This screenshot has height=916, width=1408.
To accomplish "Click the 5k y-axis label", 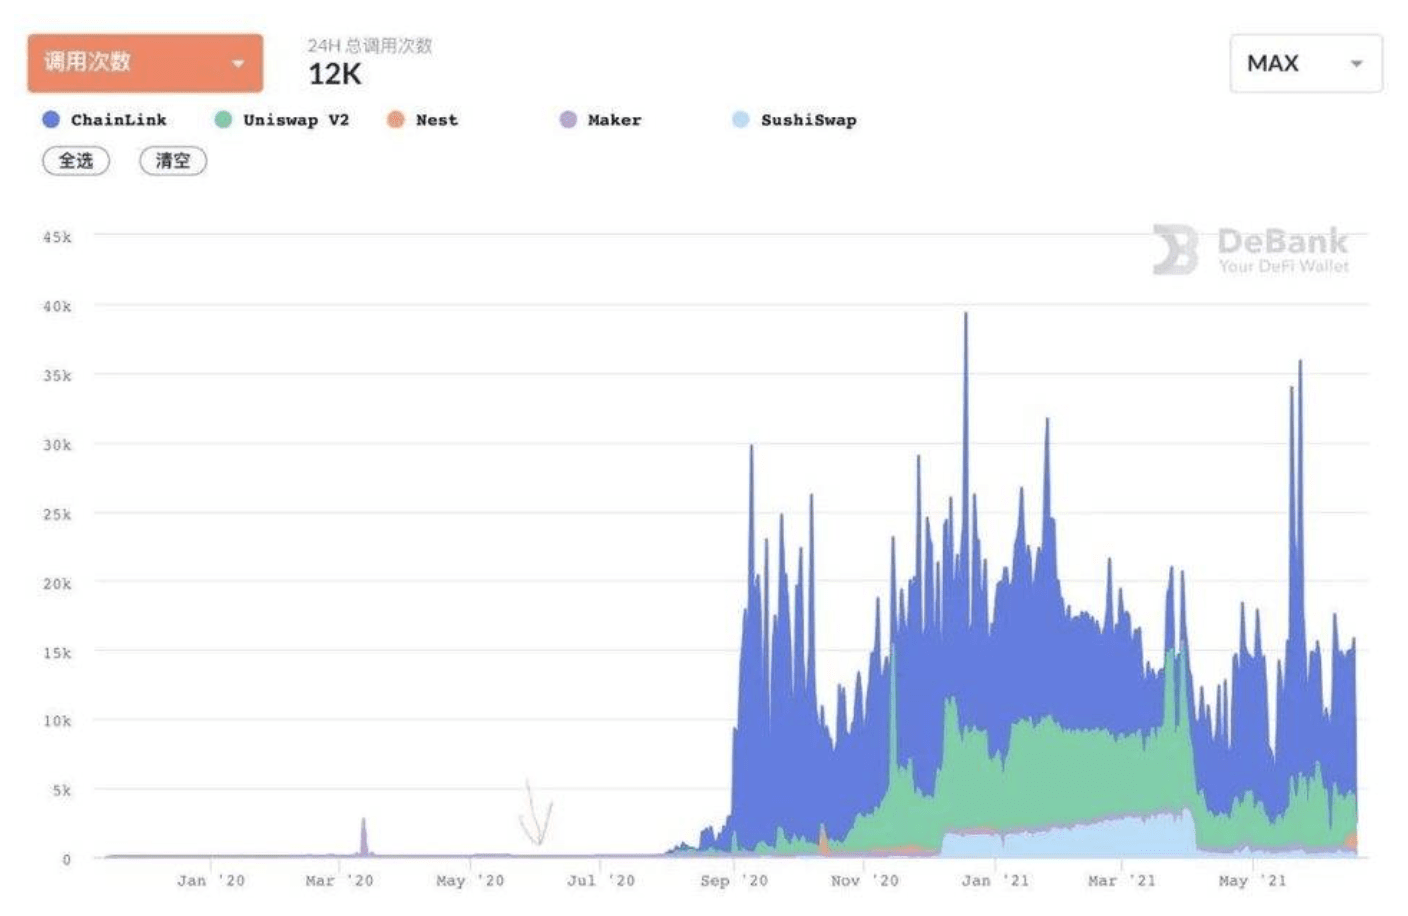I will click(62, 791).
